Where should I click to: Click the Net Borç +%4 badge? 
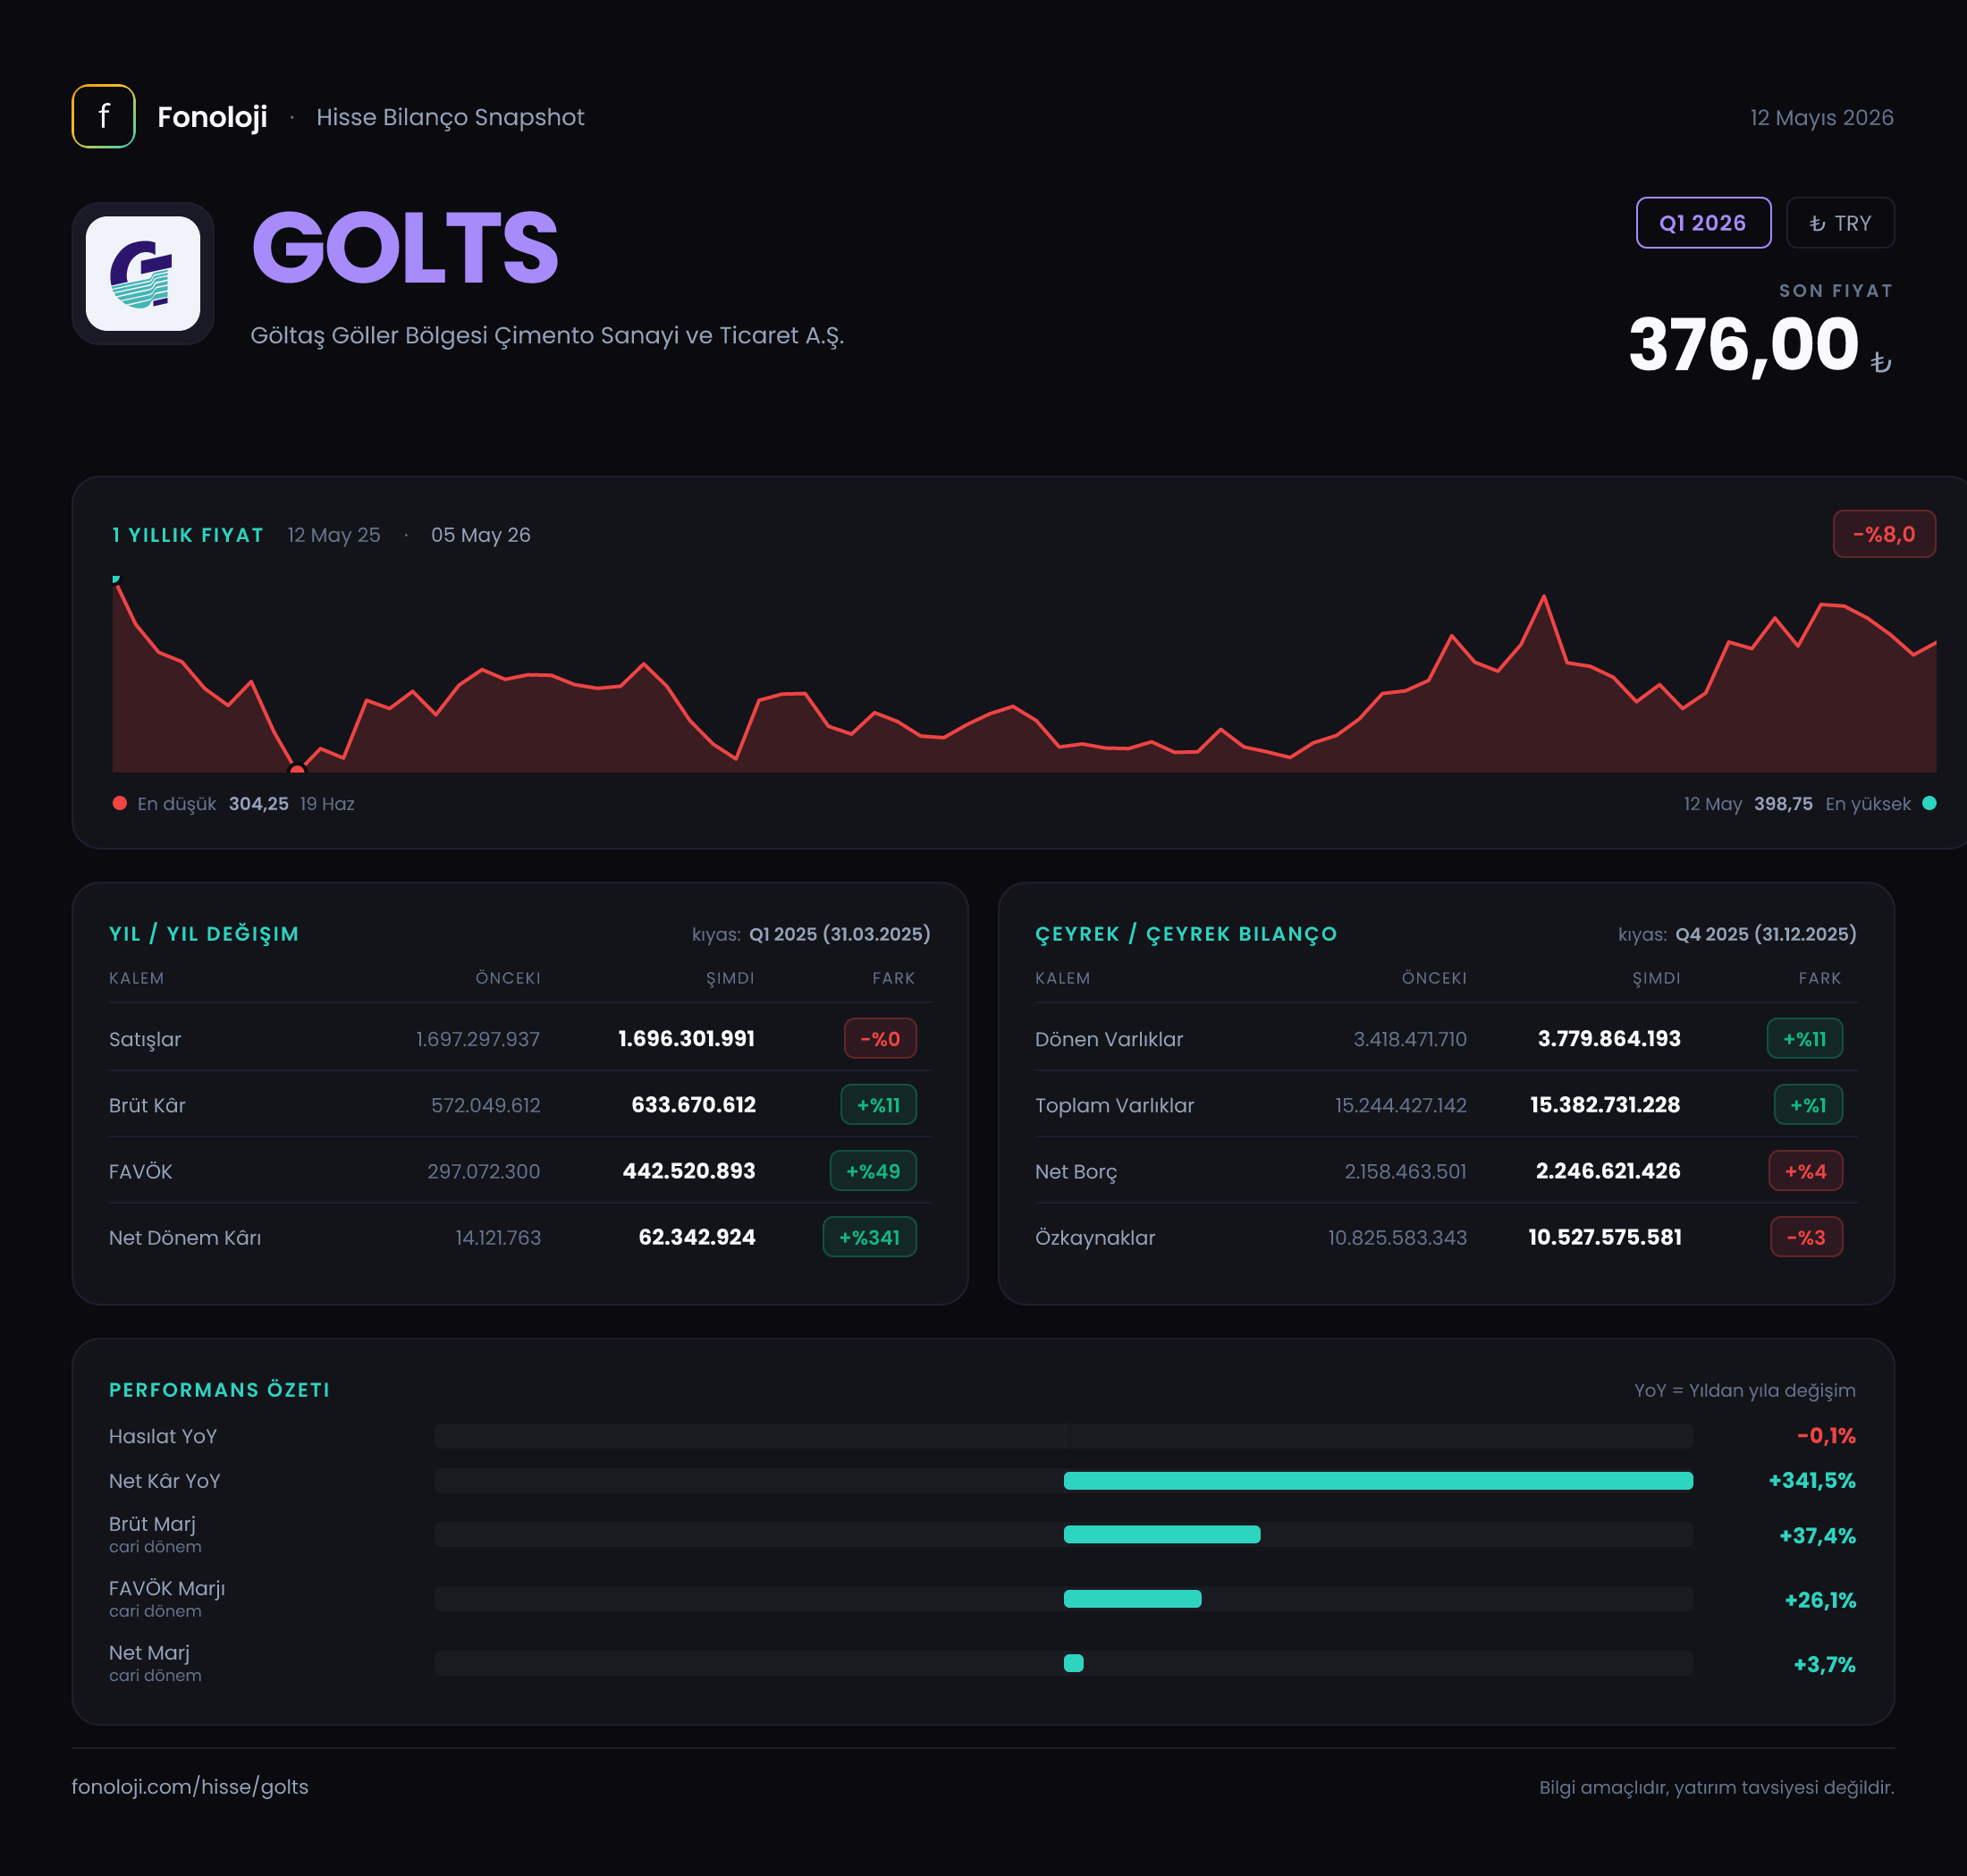click(x=1806, y=1170)
